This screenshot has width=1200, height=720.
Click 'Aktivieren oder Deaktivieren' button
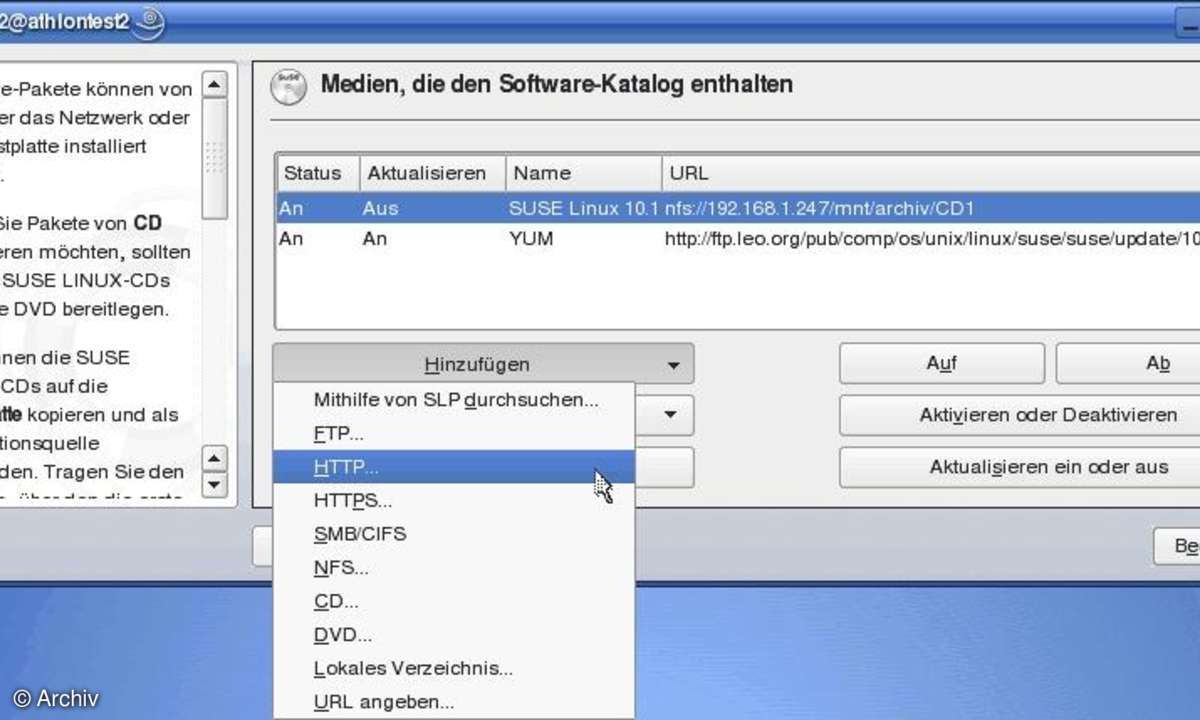pos(1020,415)
